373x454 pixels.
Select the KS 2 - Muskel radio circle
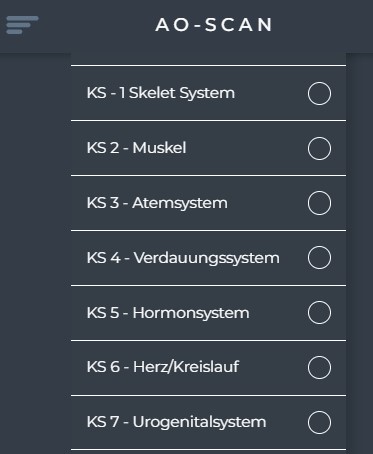click(319, 148)
